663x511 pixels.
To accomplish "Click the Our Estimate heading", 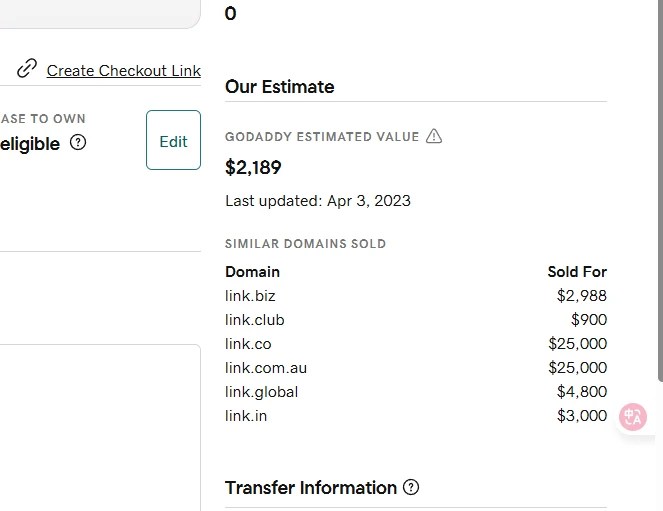I will pyautogui.click(x=279, y=87).
